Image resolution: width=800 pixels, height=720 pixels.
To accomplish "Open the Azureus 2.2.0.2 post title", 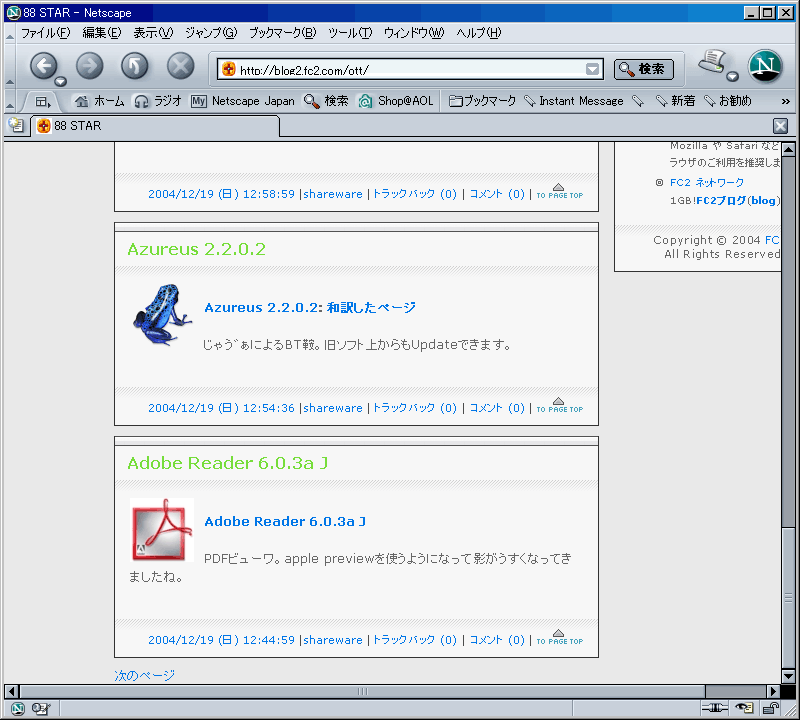I will [196, 249].
